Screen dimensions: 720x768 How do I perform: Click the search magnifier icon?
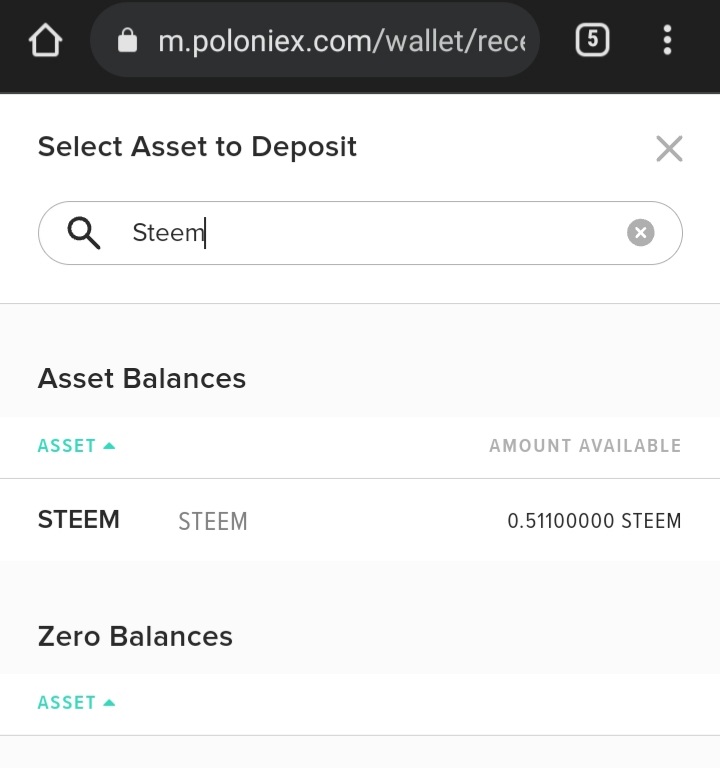(x=84, y=233)
